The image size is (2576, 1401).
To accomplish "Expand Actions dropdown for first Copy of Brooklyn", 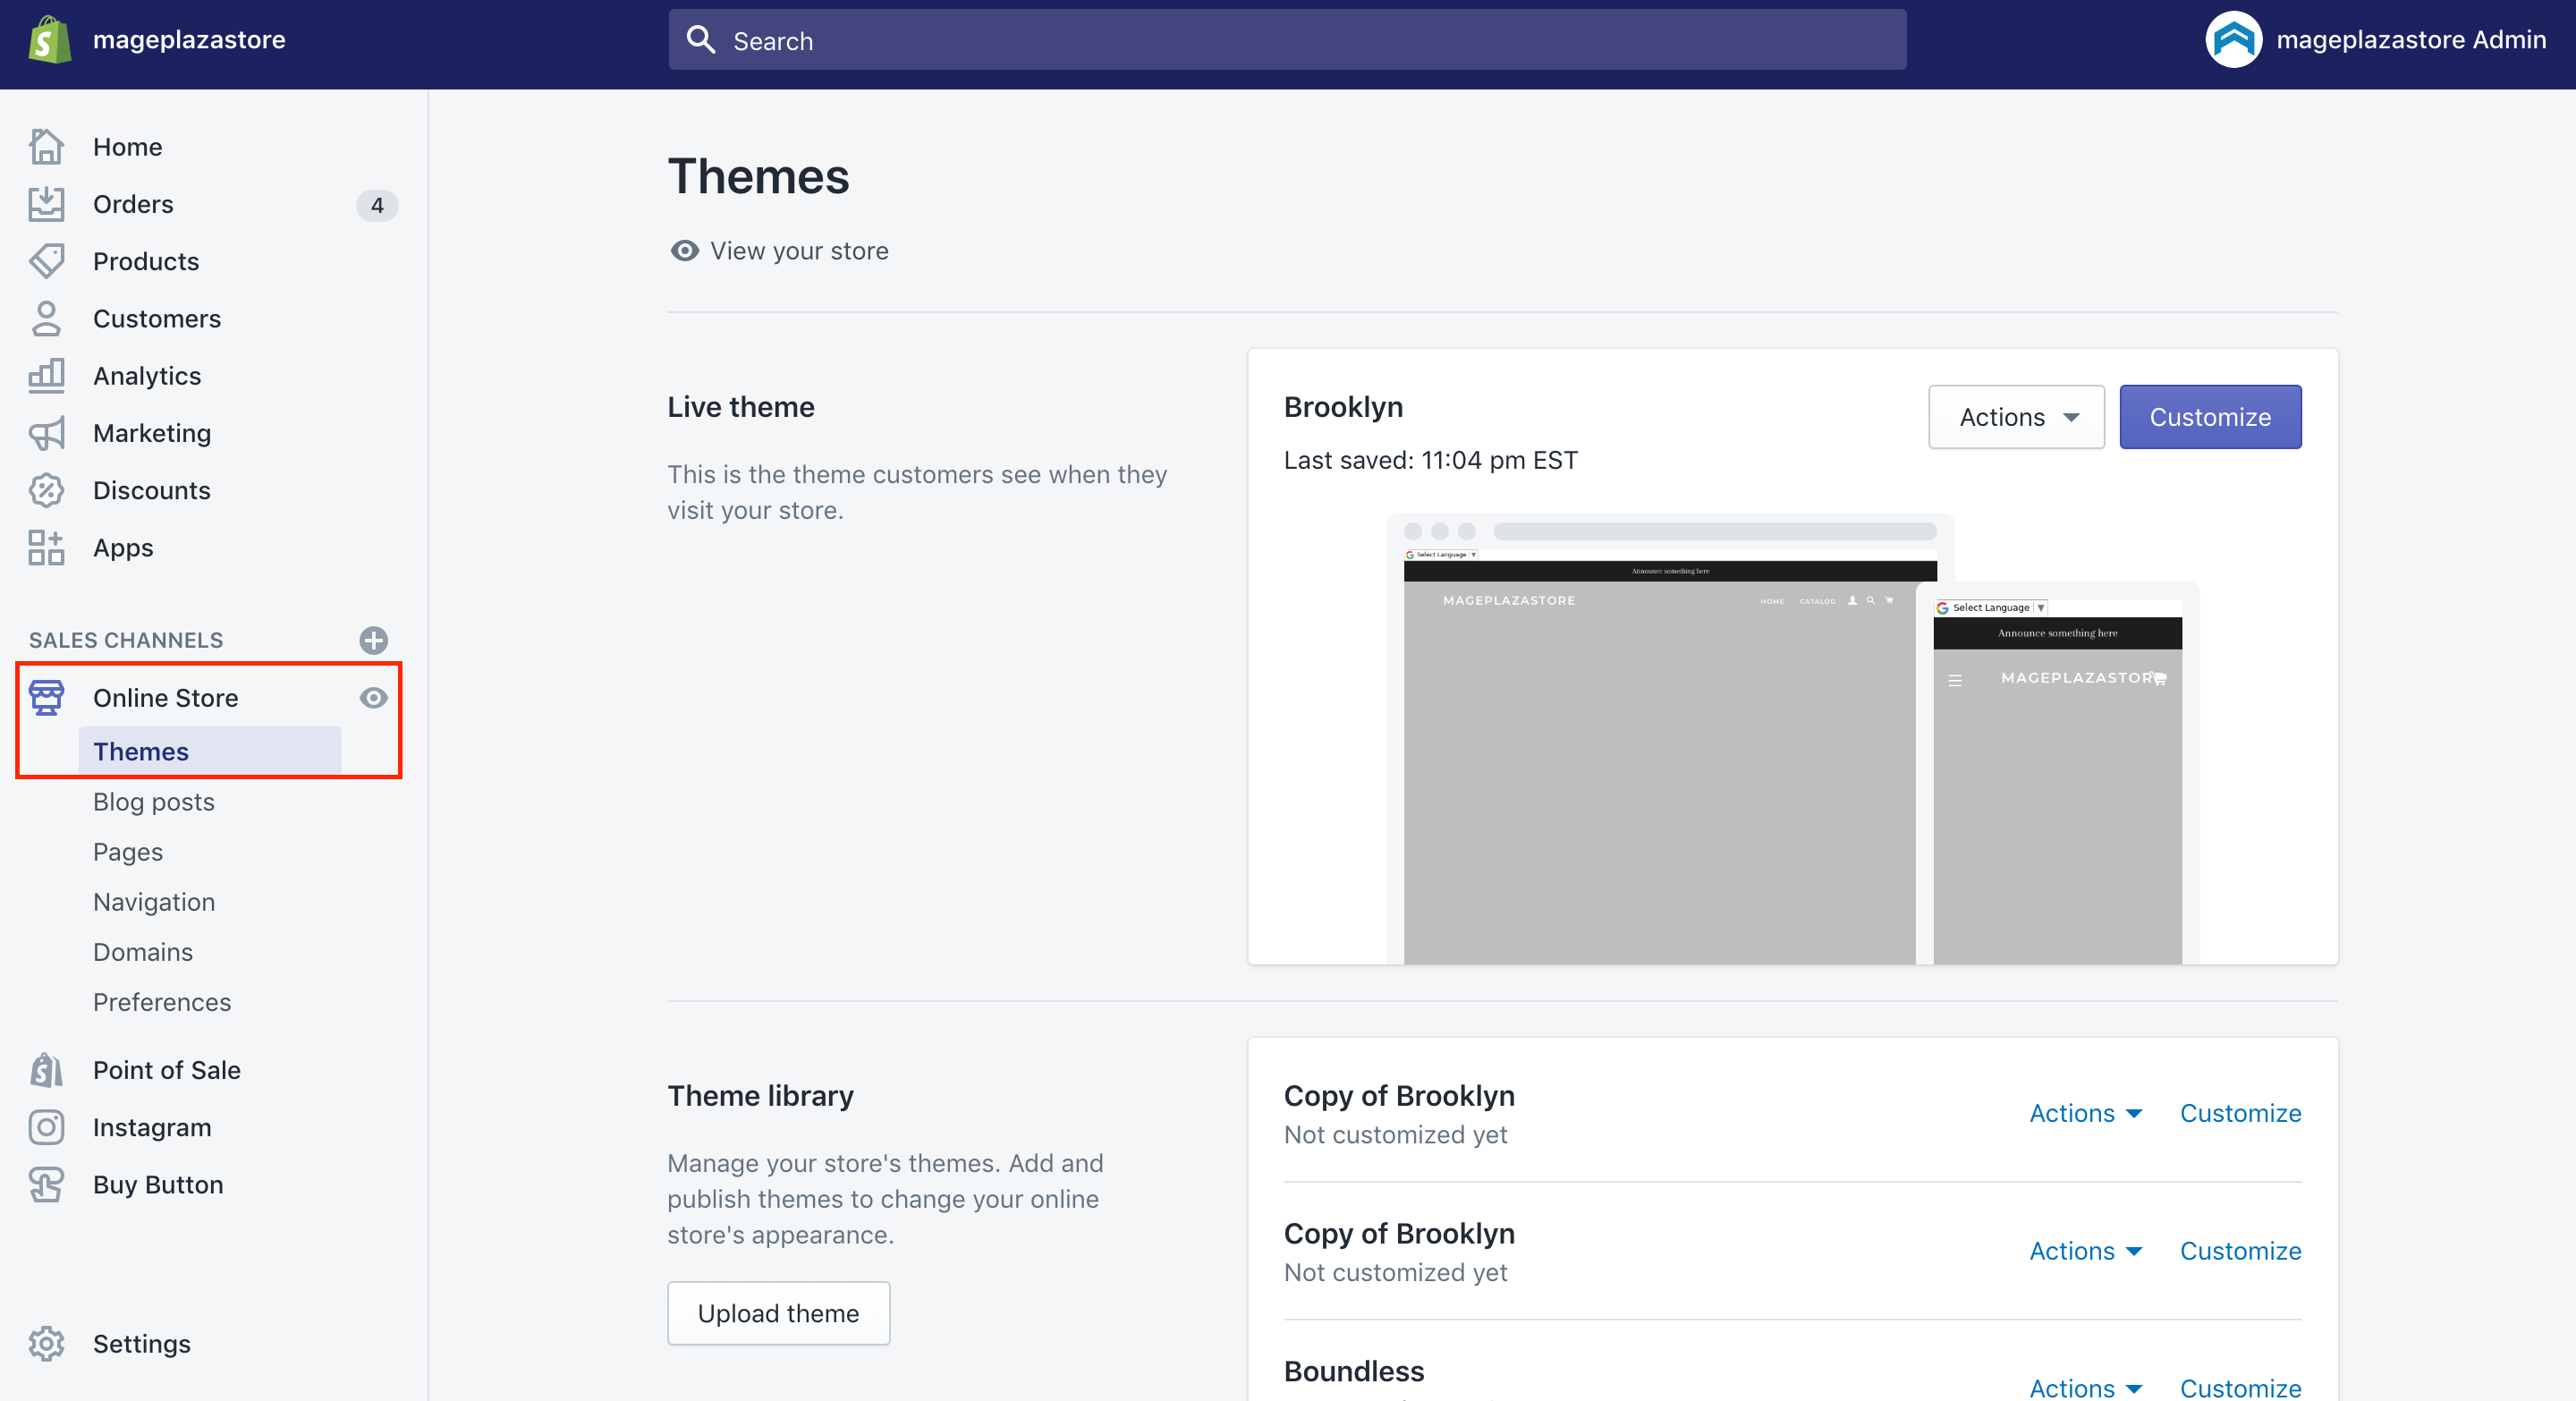I will pyautogui.click(x=2087, y=1113).
